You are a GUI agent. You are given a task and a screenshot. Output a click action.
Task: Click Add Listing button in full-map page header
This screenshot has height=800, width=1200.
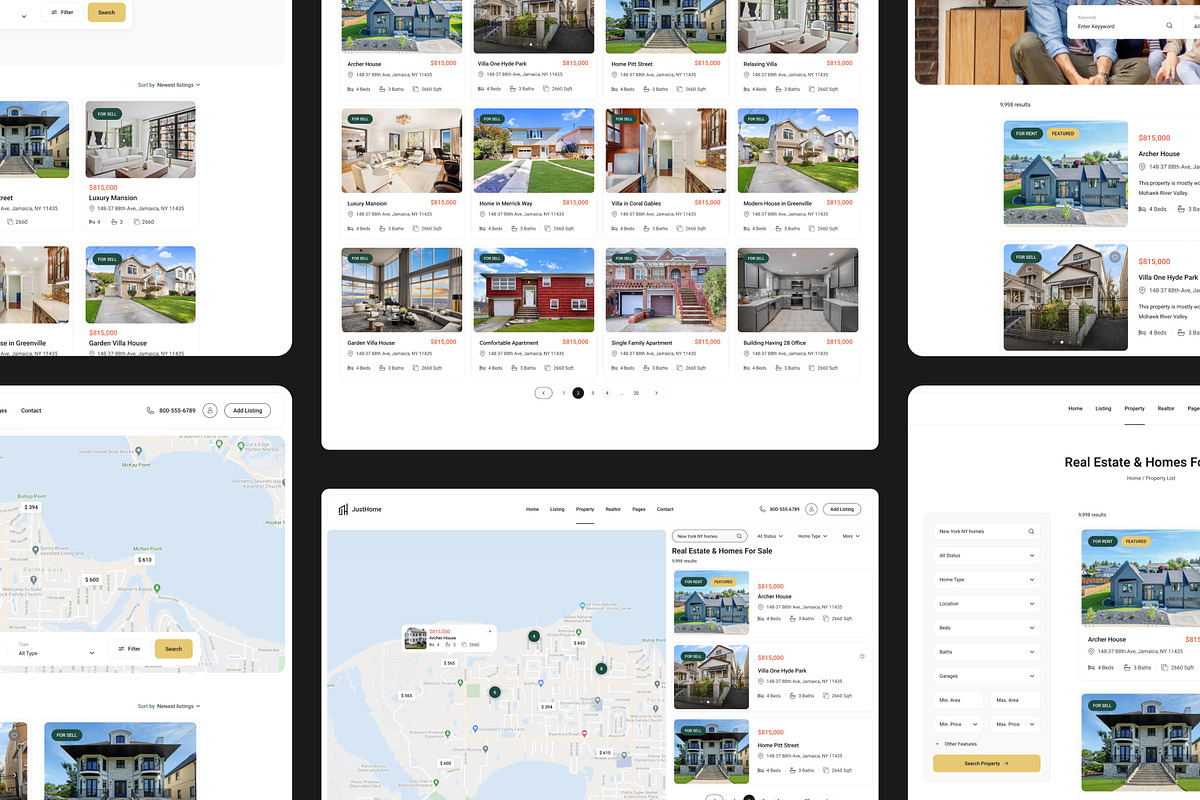click(247, 410)
